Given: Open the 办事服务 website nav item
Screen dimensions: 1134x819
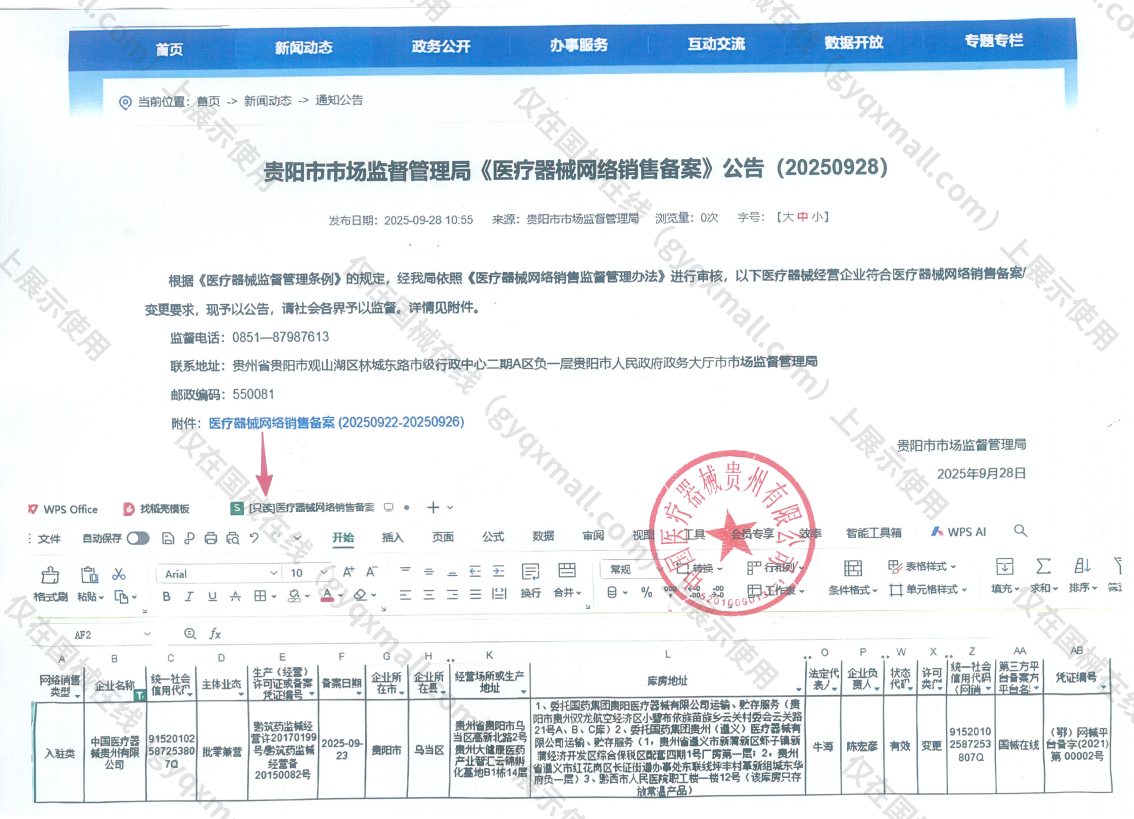Looking at the screenshot, I should 579,45.
